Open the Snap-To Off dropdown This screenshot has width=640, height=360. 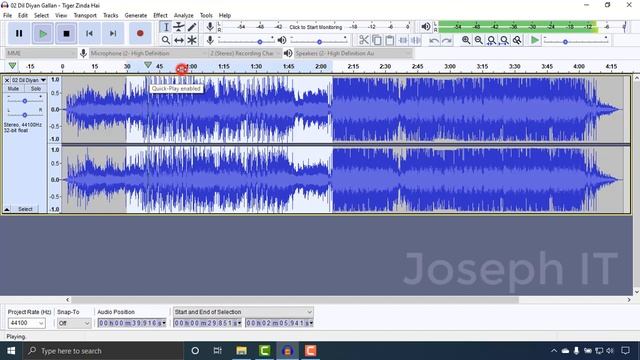point(74,323)
